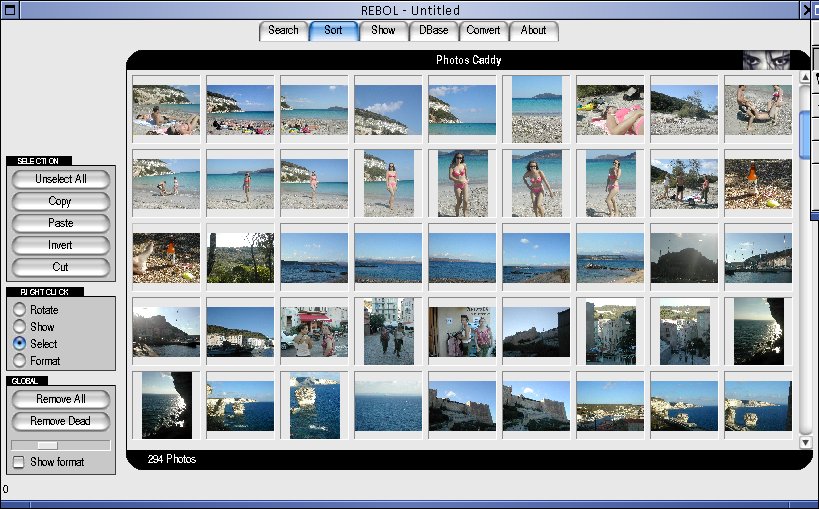Viewport: 819px width, 509px height.
Task: Choose the Show right-click option
Action: 19,327
